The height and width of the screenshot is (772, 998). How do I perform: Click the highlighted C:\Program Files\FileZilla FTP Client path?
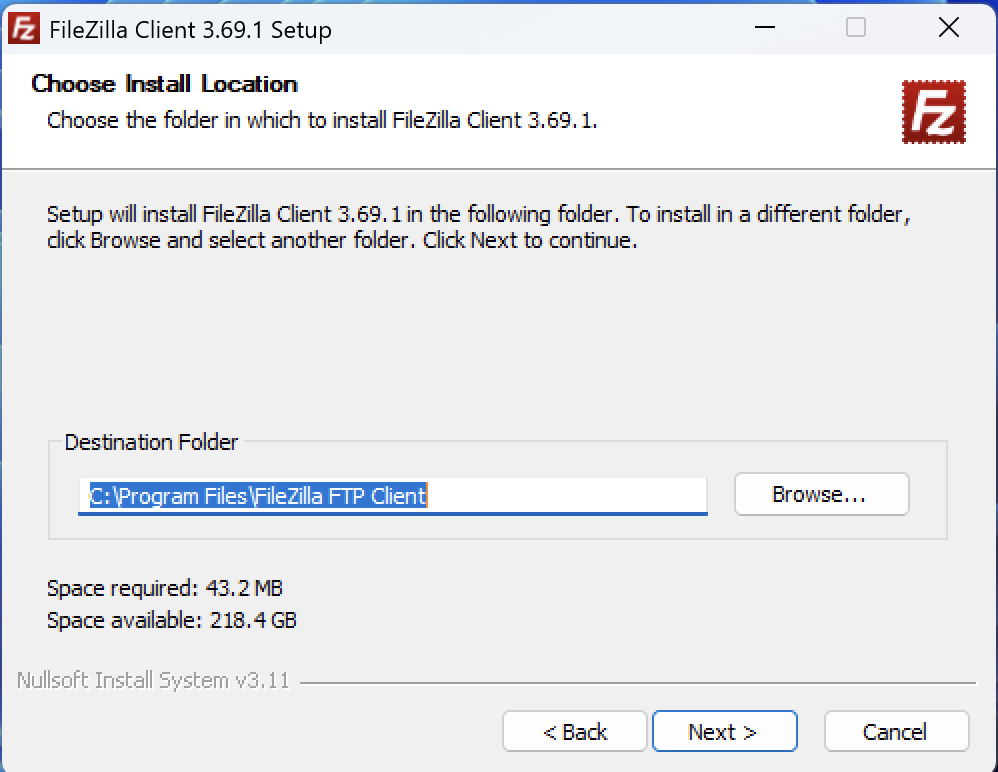click(258, 496)
